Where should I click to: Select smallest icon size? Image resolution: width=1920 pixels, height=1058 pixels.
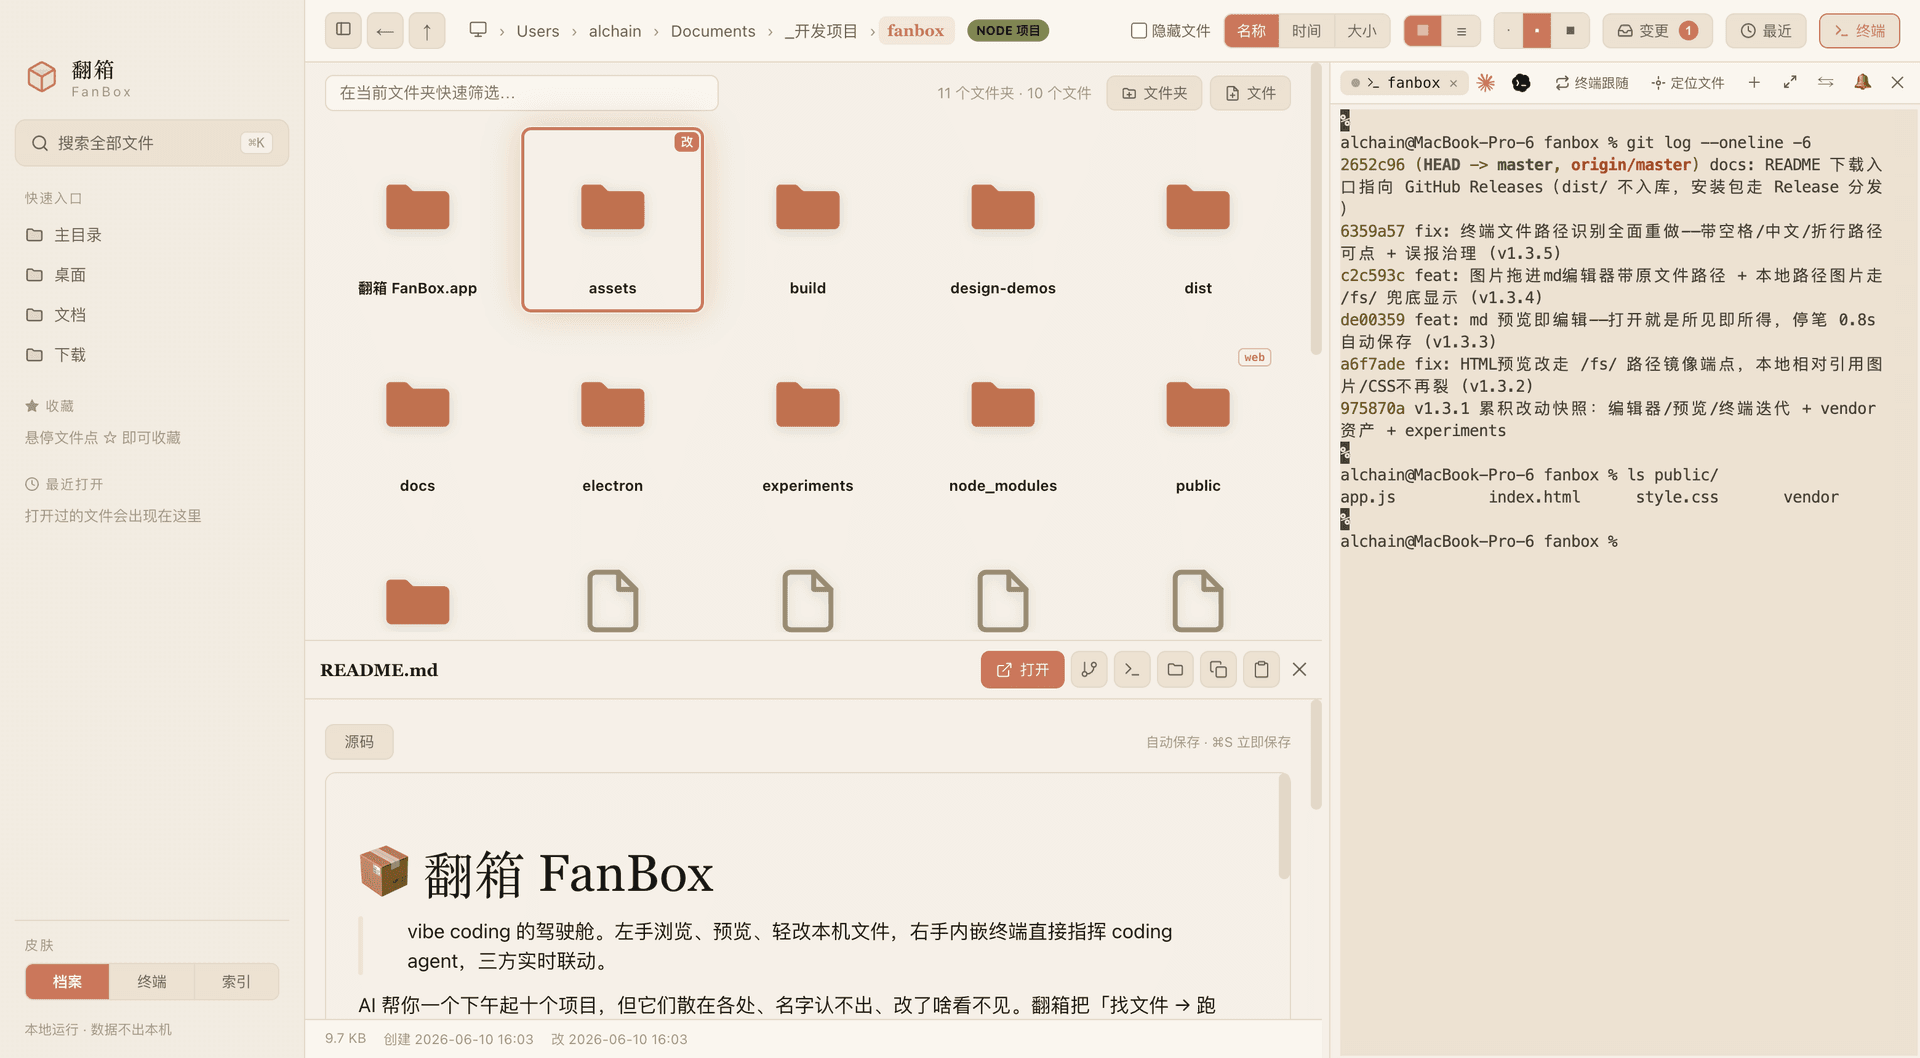click(x=1508, y=31)
